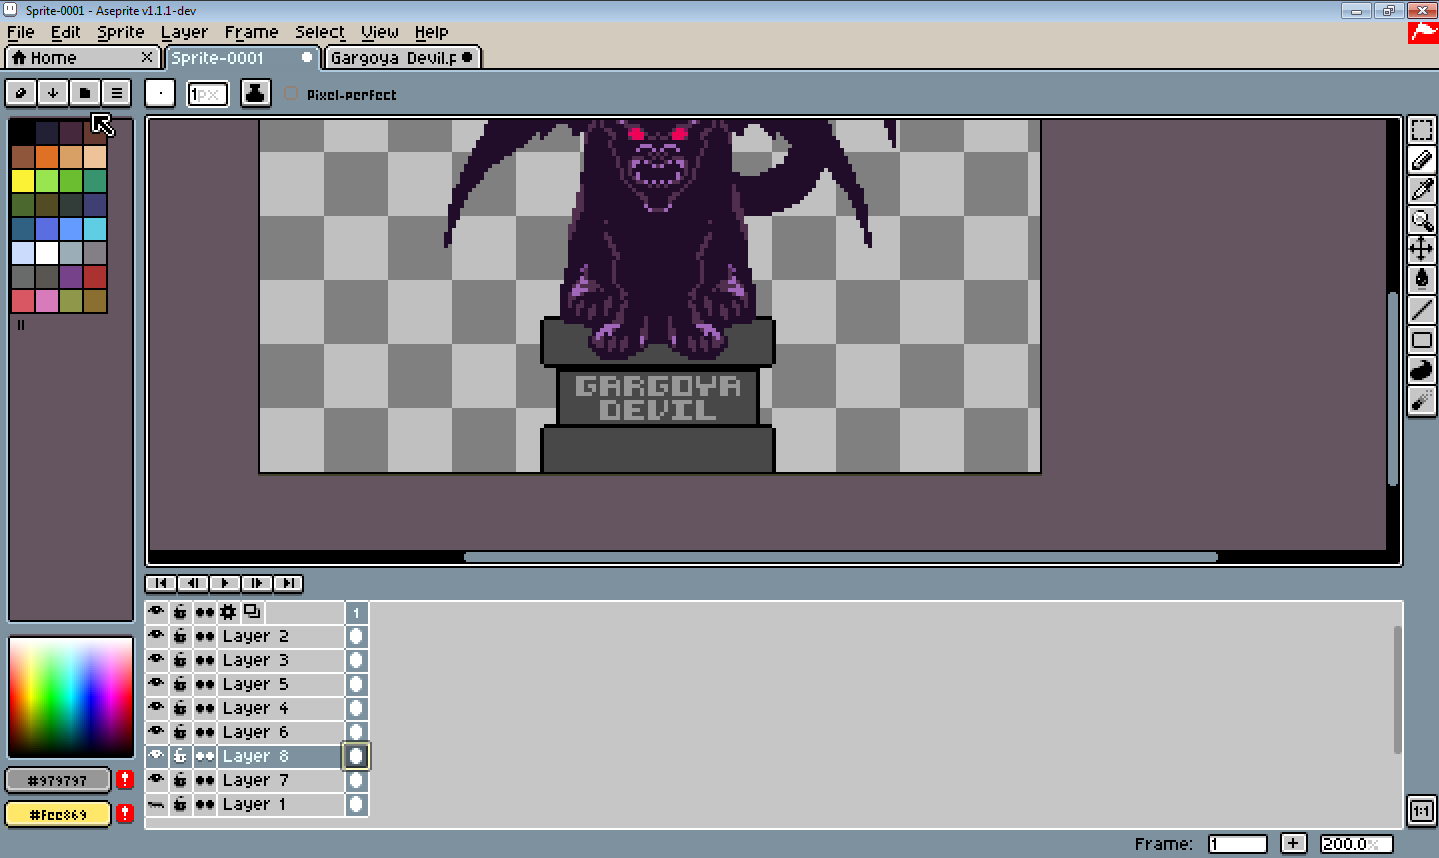Enable the Pixel-perfect checkbox
The width and height of the screenshot is (1439, 858).
tap(291, 94)
